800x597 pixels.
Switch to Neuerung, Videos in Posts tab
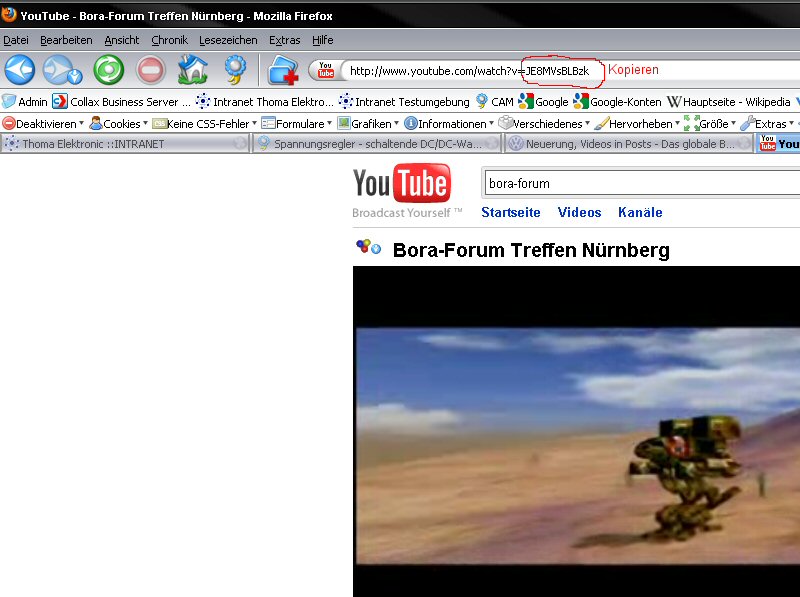point(629,144)
